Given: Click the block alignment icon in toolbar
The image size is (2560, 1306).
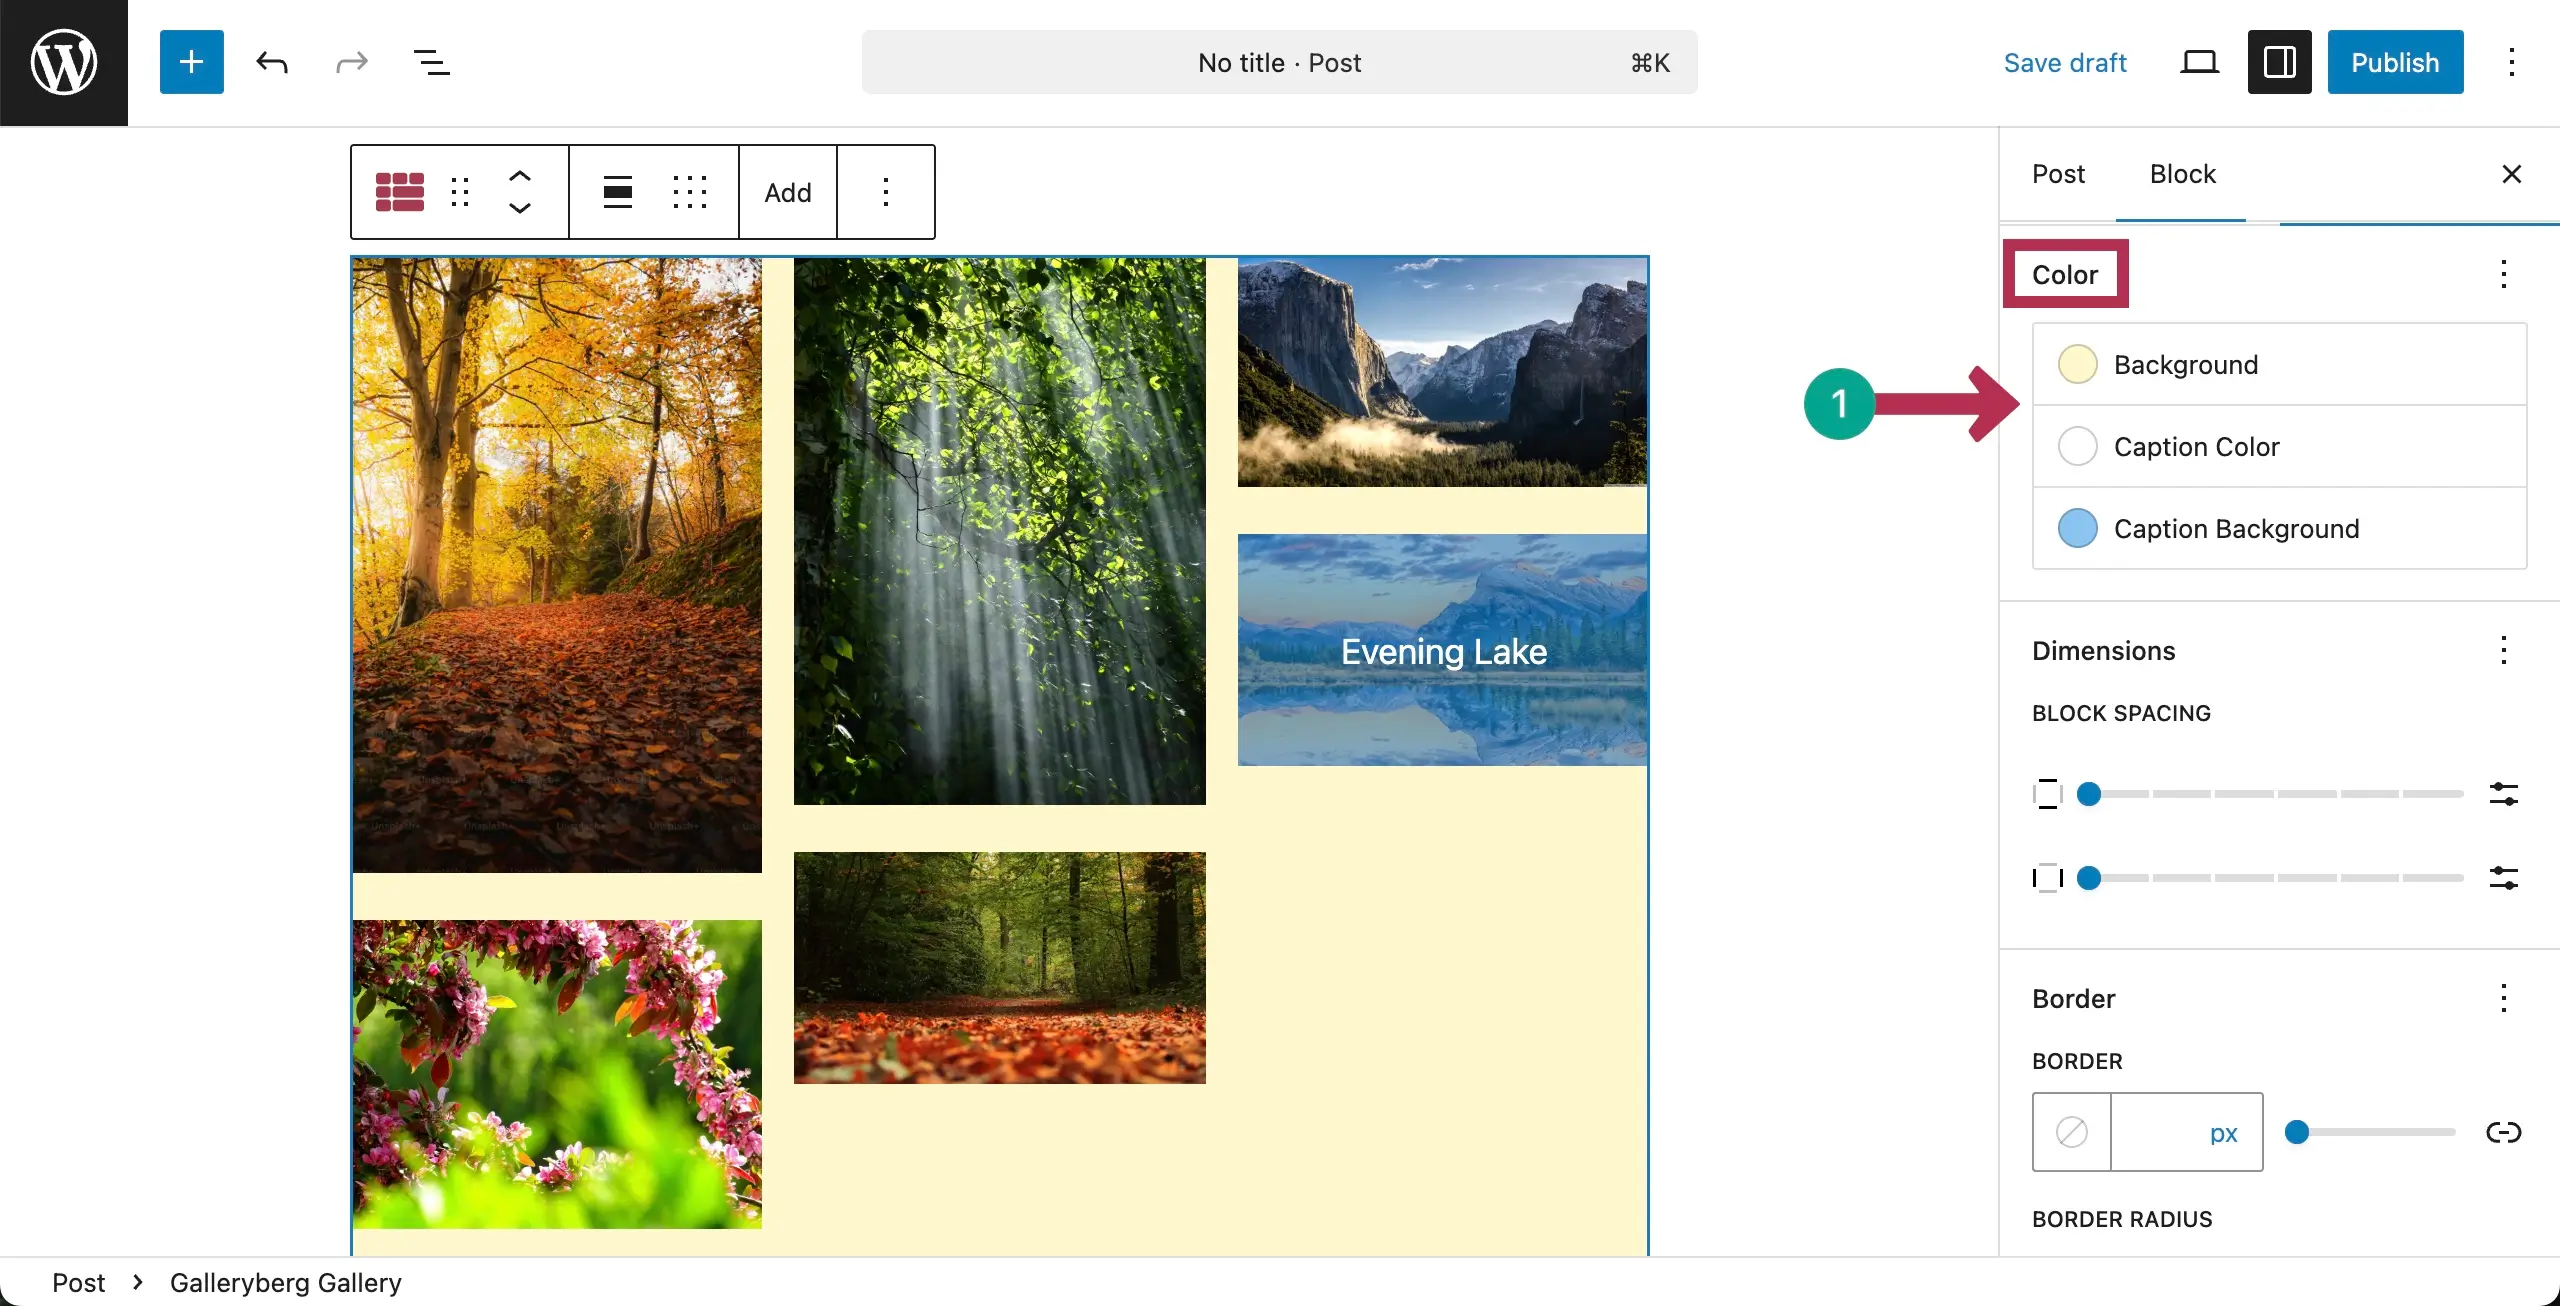Looking at the screenshot, I should click(618, 192).
